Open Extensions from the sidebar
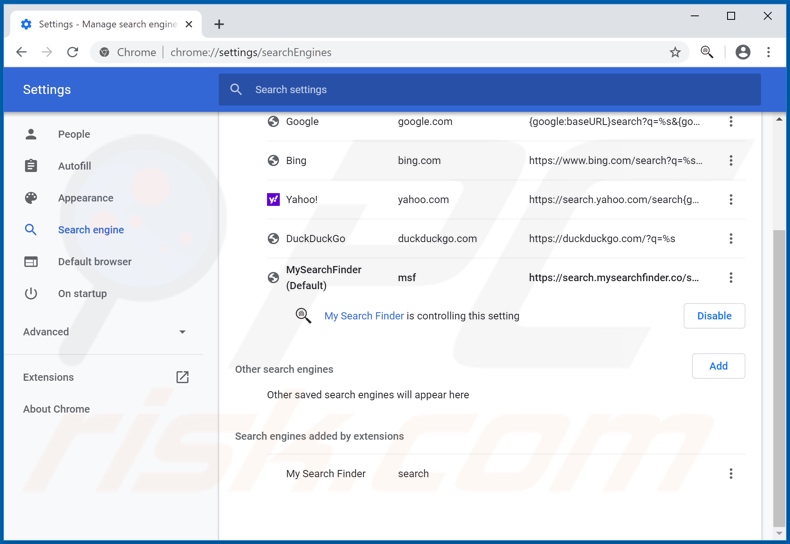 pos(48,377)
